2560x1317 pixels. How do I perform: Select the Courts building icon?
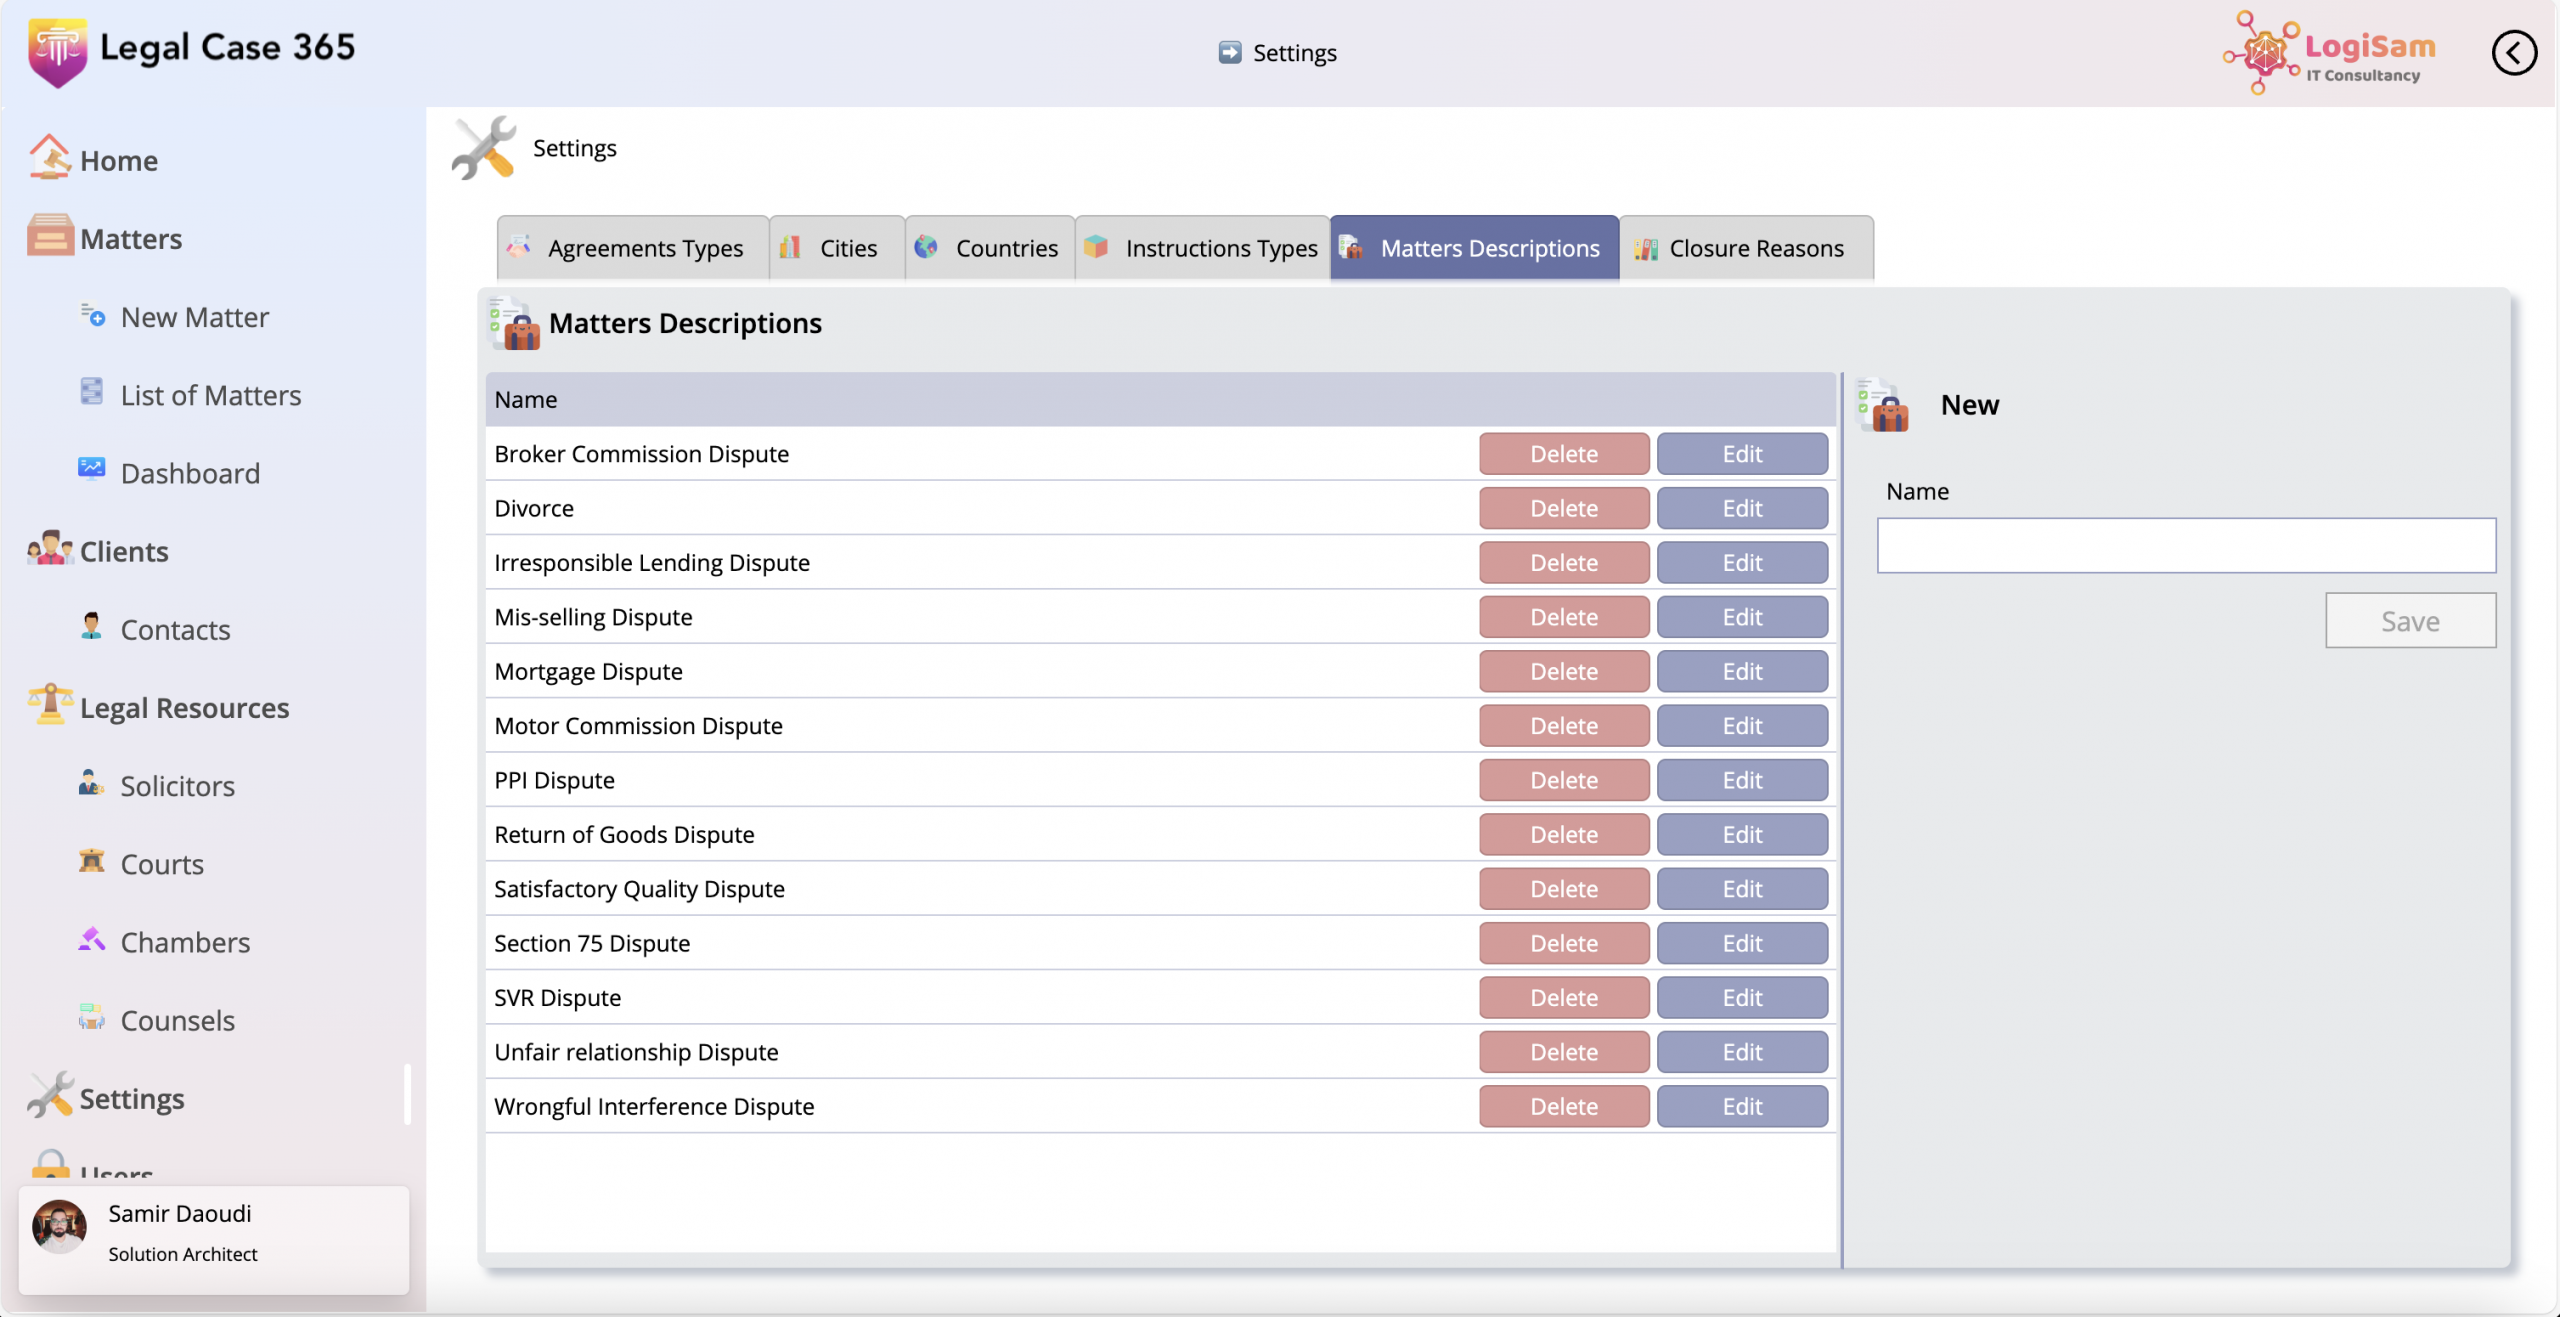pyautogui.click(x=92, y=861)
